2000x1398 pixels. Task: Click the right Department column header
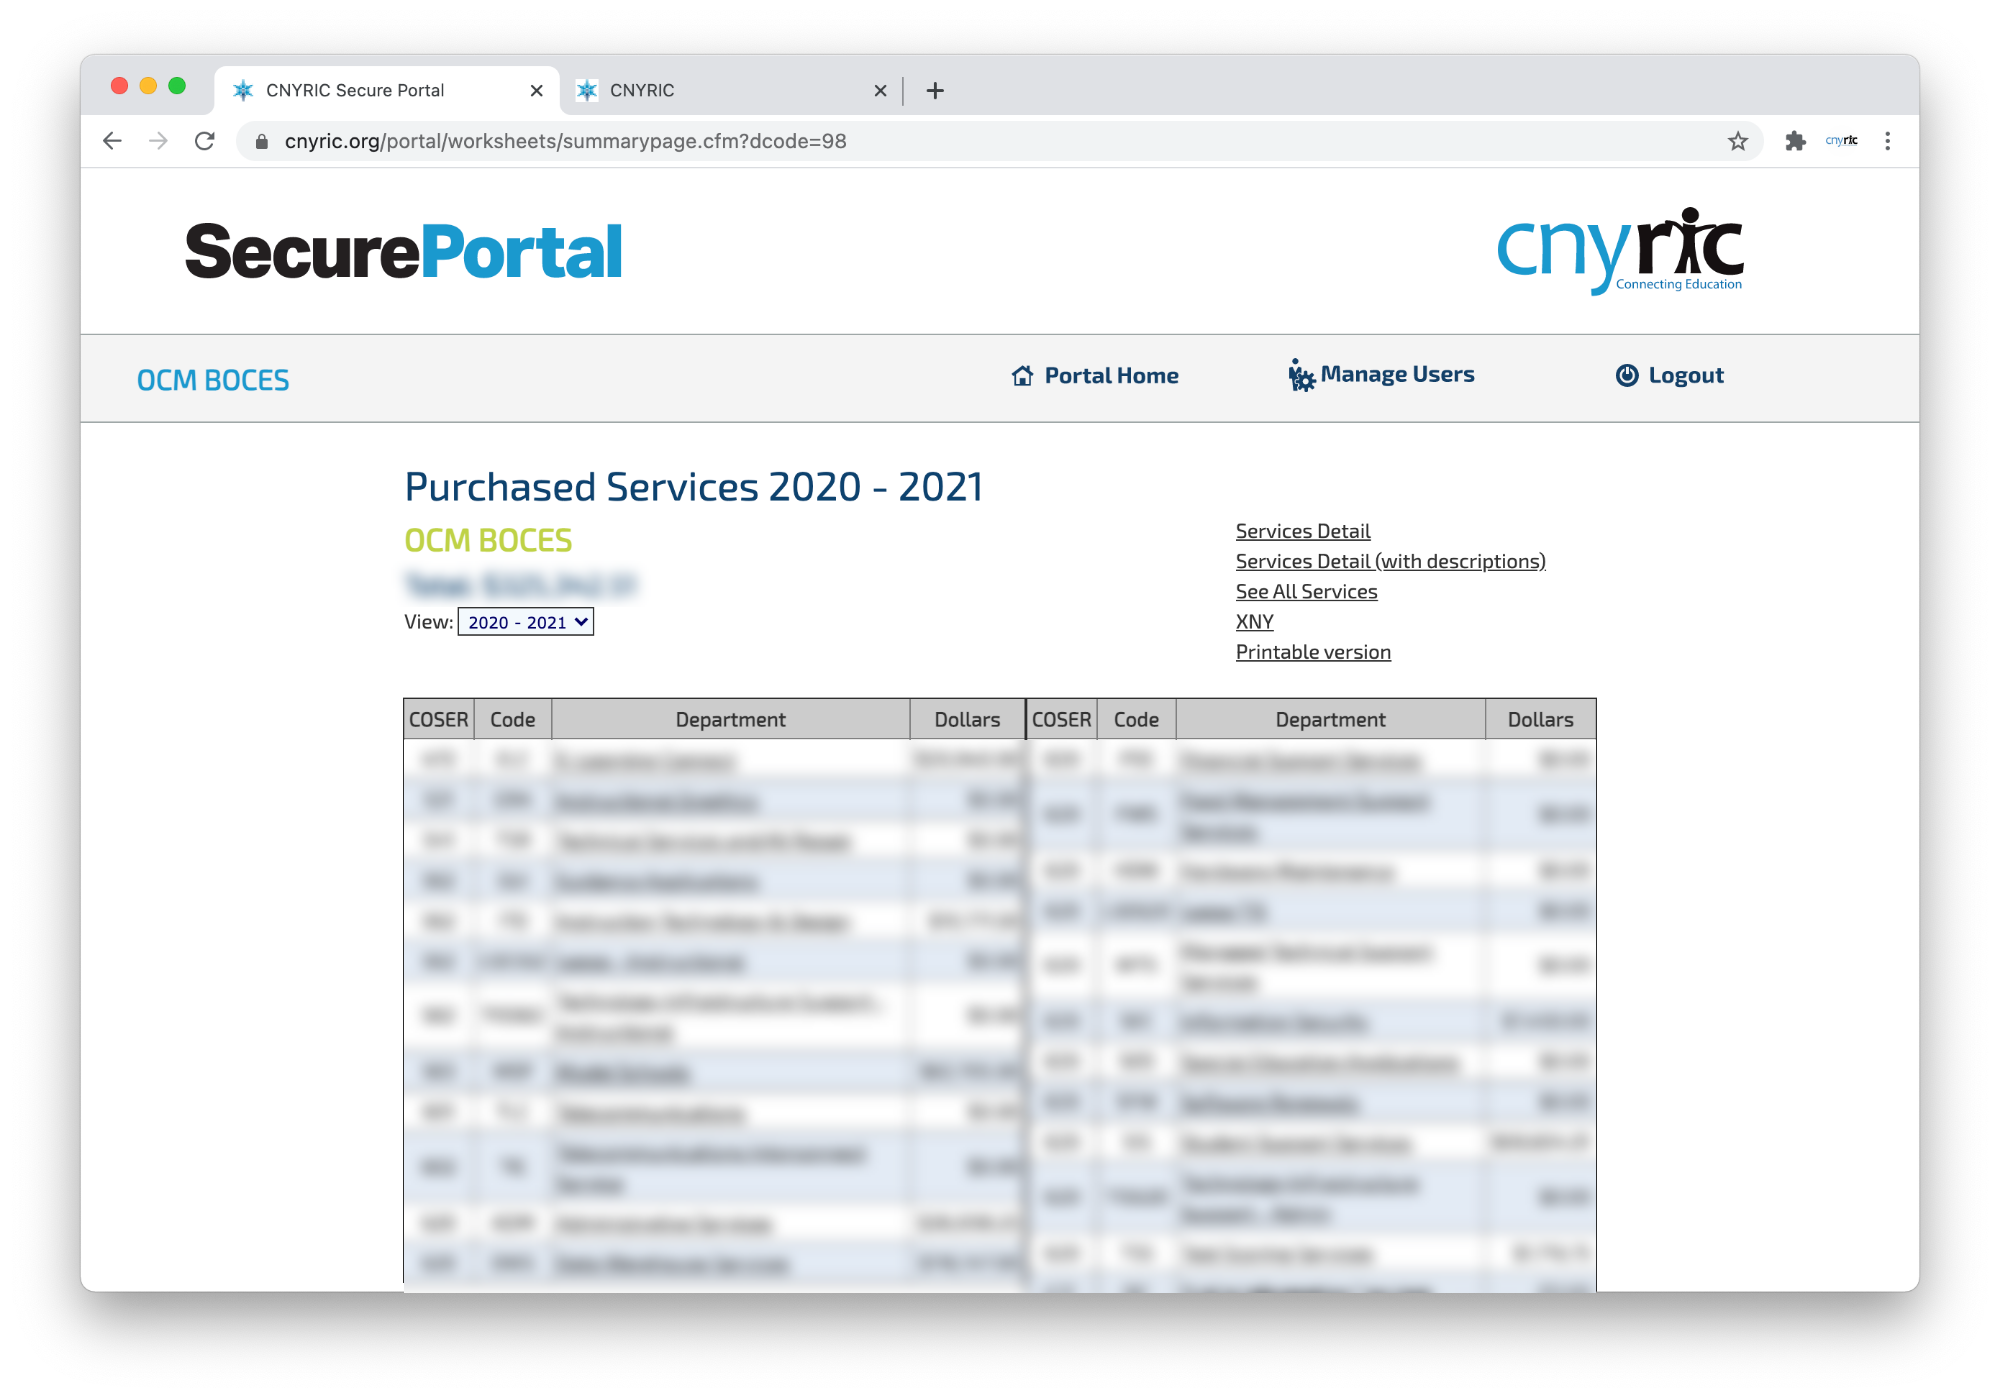tap(1330, 719)
